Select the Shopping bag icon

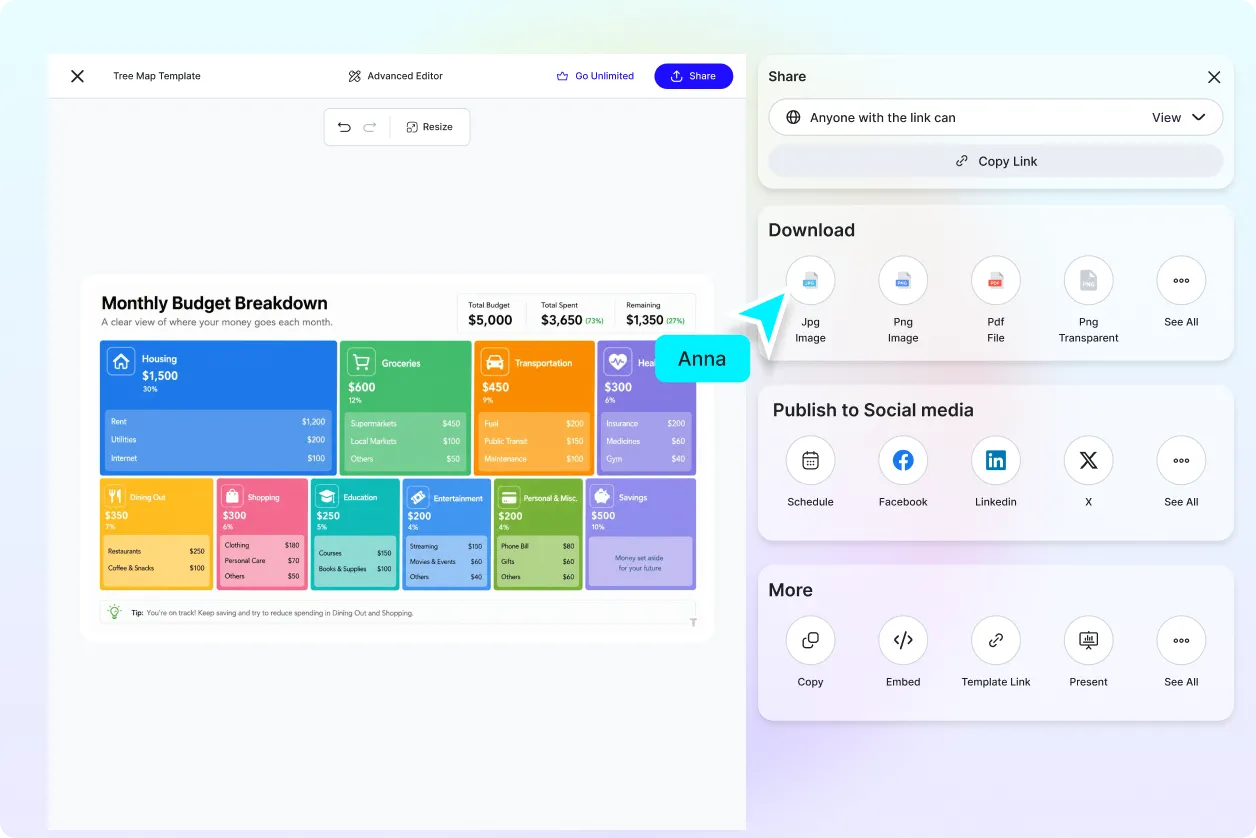232,496
